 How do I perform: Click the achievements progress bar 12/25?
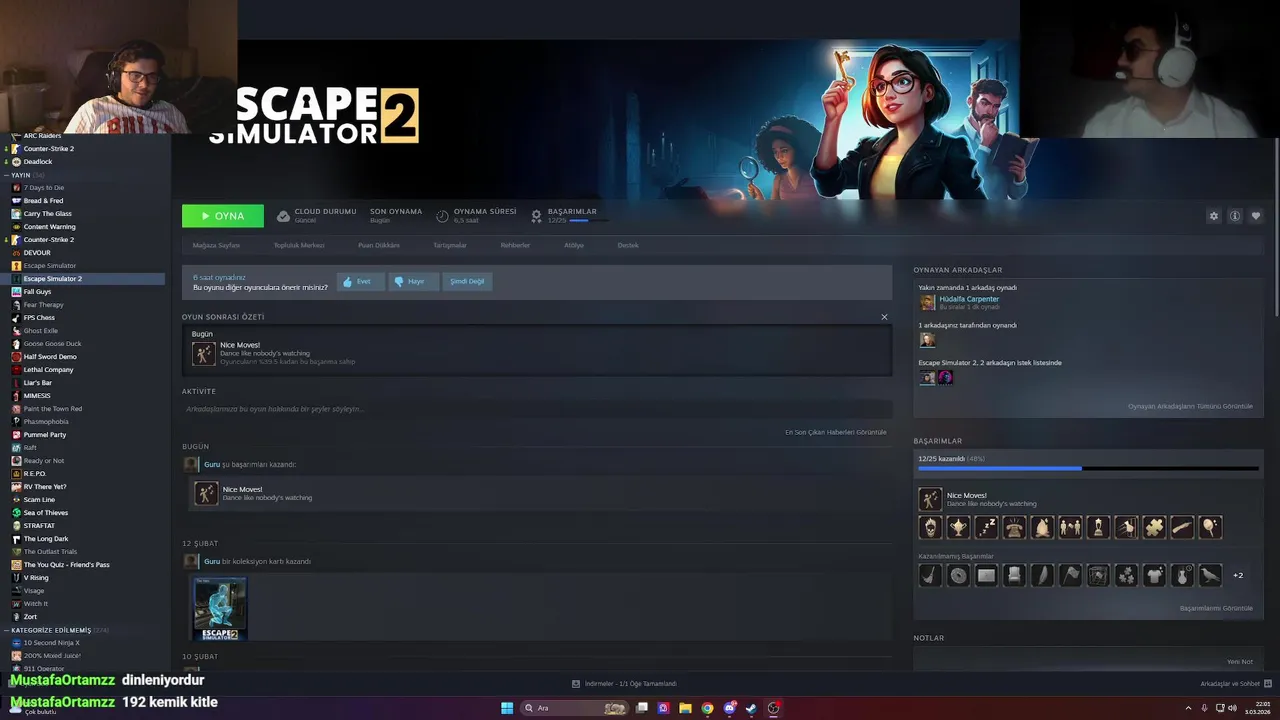pos(1088,467)
